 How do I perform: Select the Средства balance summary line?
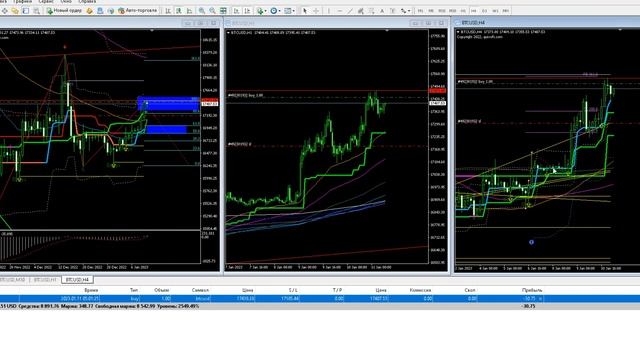coord(320,306)
